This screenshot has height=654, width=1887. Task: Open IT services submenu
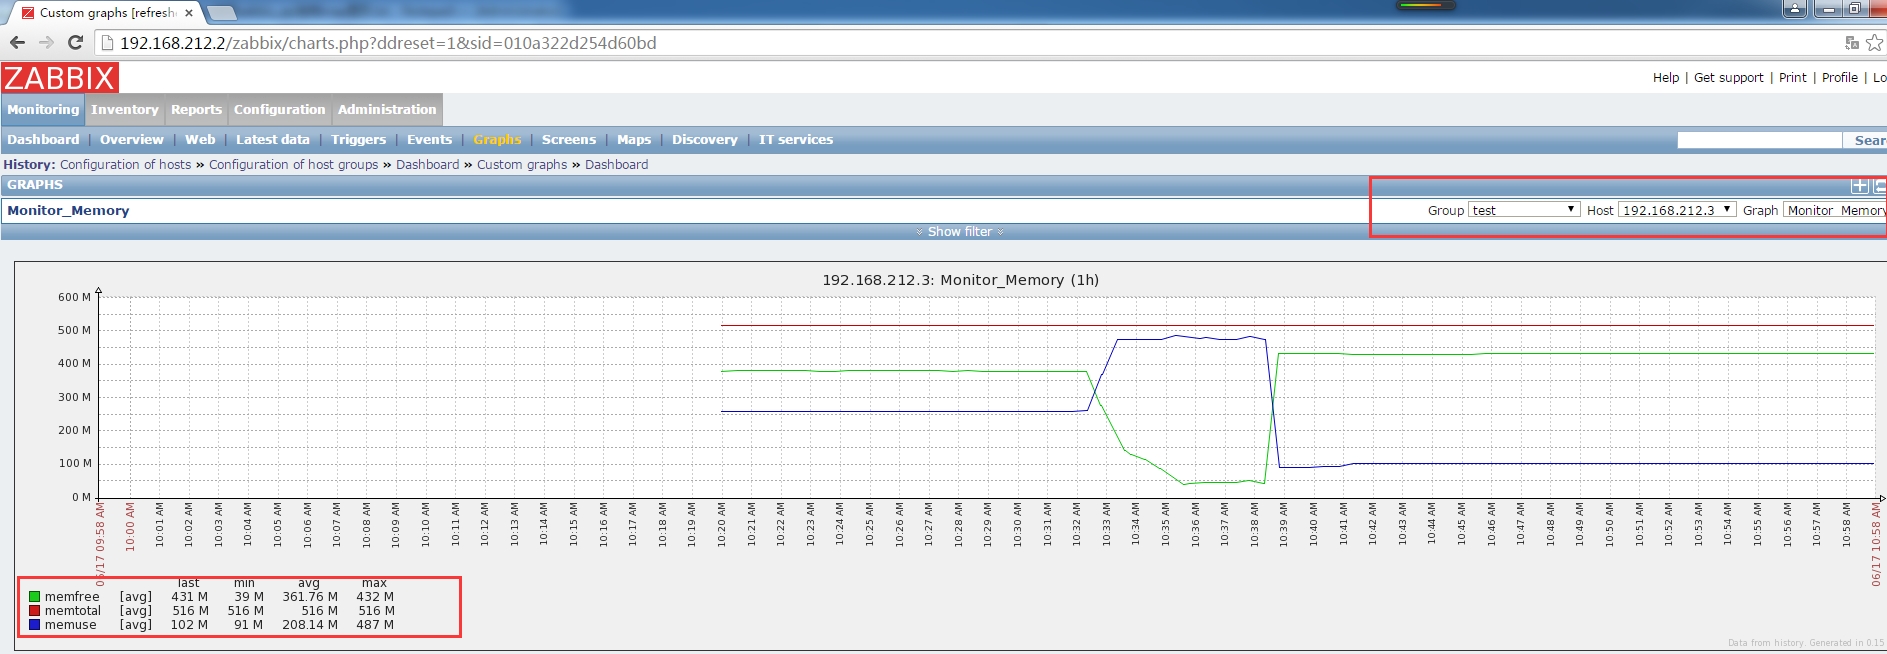pos(795,140)
